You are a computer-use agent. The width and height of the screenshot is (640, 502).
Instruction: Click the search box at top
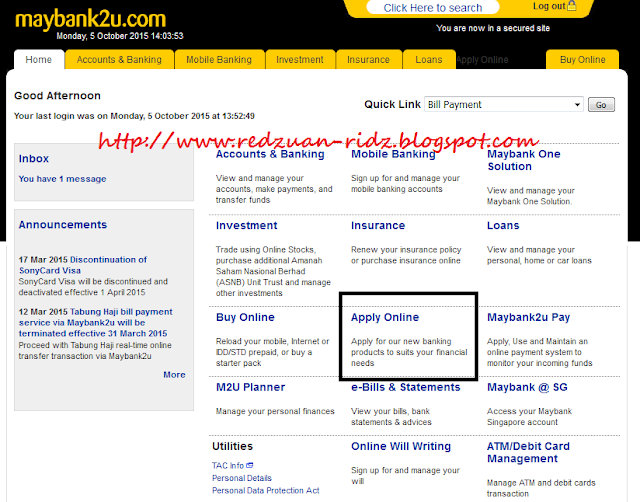[433, 8]
